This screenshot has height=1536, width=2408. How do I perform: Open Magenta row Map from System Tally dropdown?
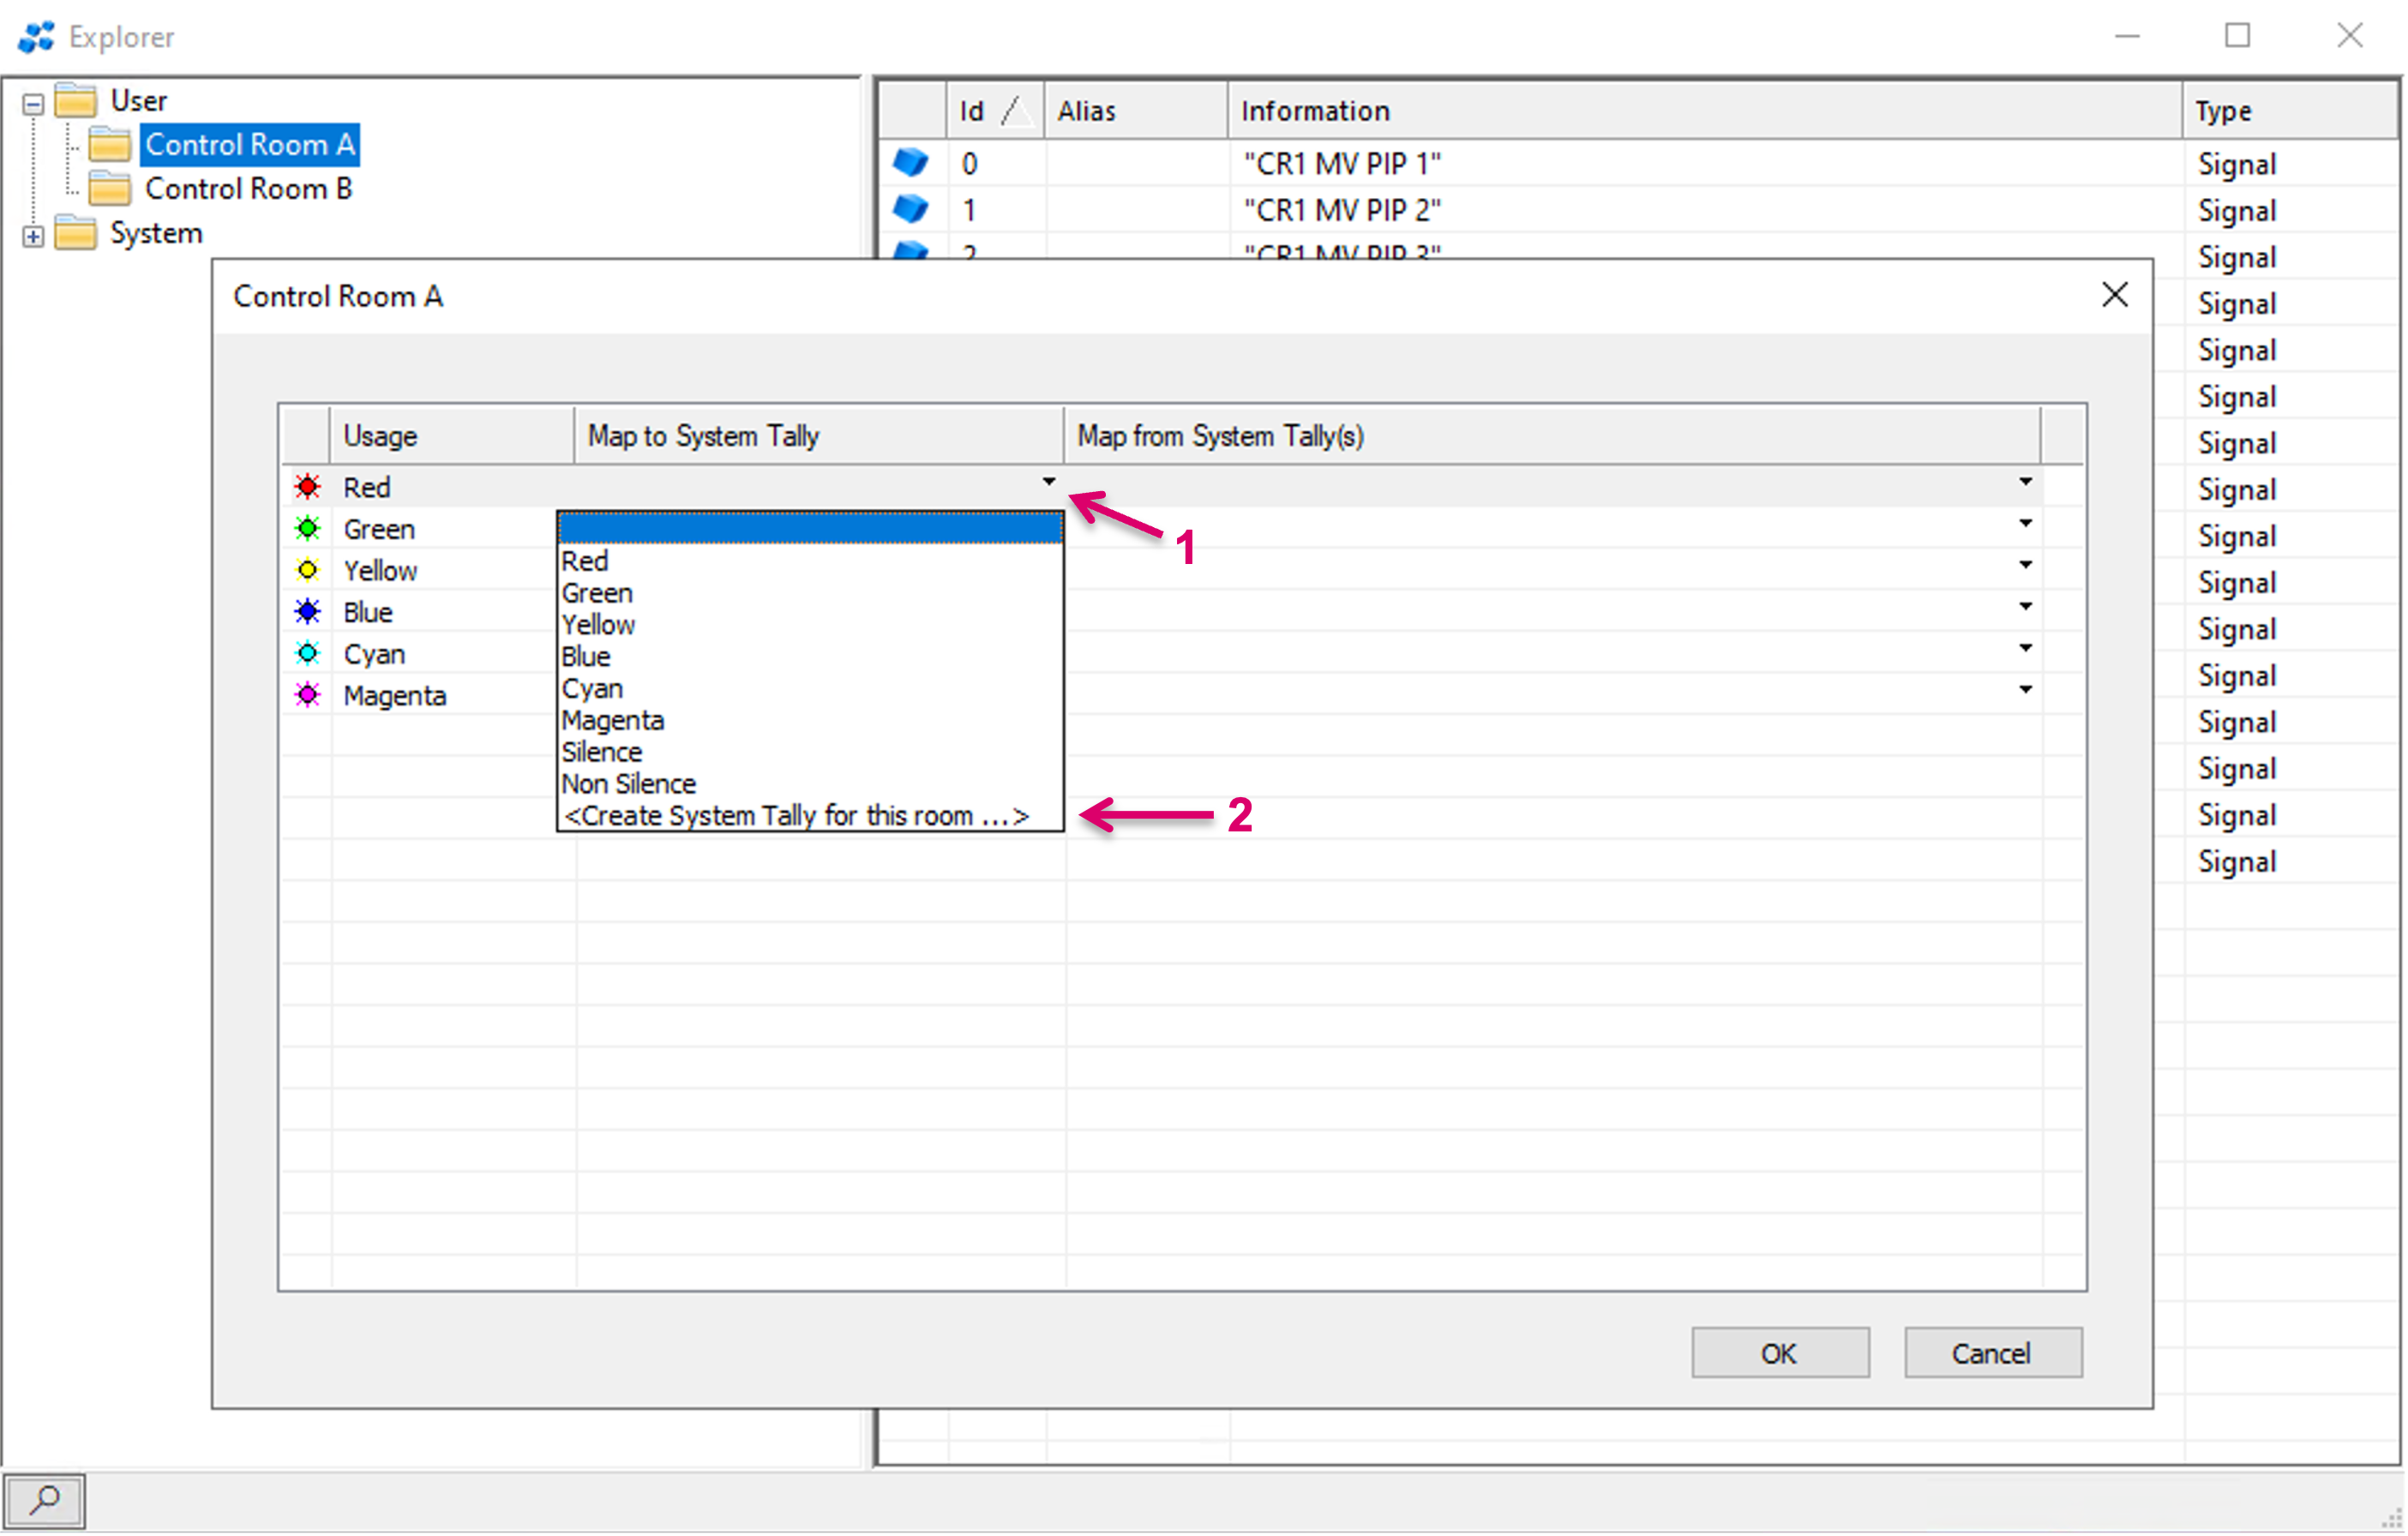(2025, 689)
